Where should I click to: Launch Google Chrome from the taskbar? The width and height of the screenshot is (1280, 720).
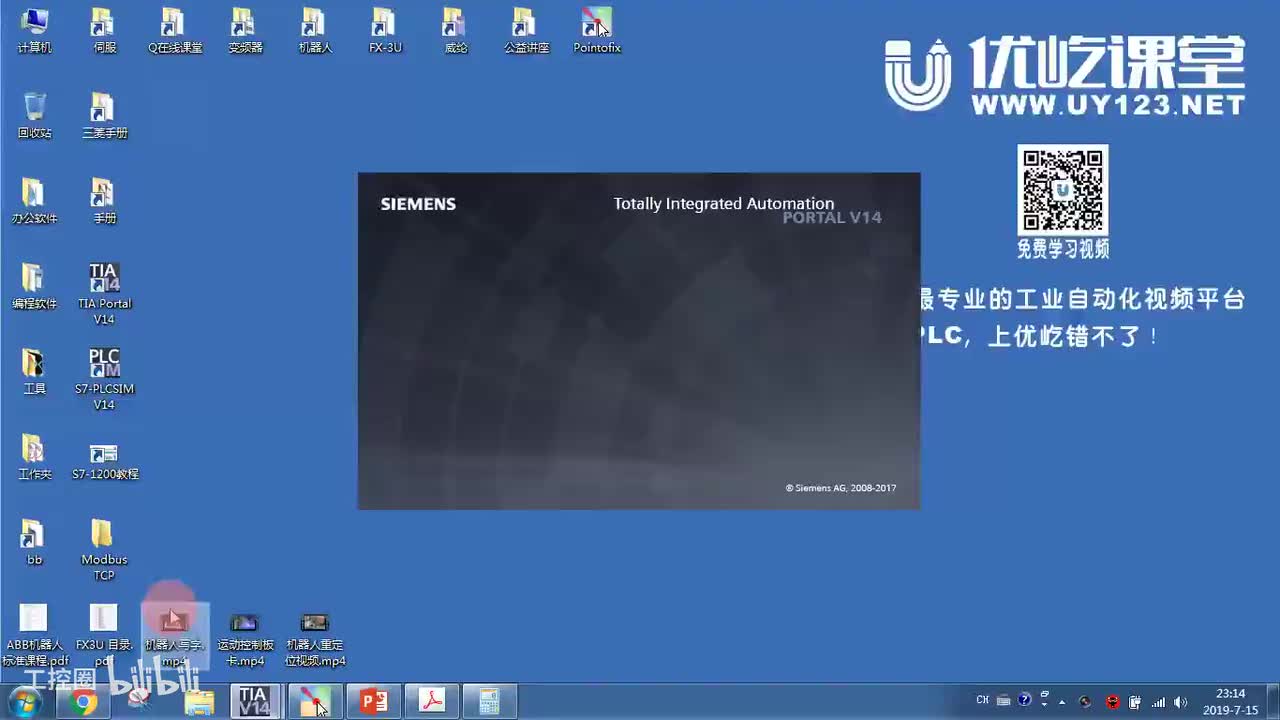pyautogui.click(x=84, y=702)
